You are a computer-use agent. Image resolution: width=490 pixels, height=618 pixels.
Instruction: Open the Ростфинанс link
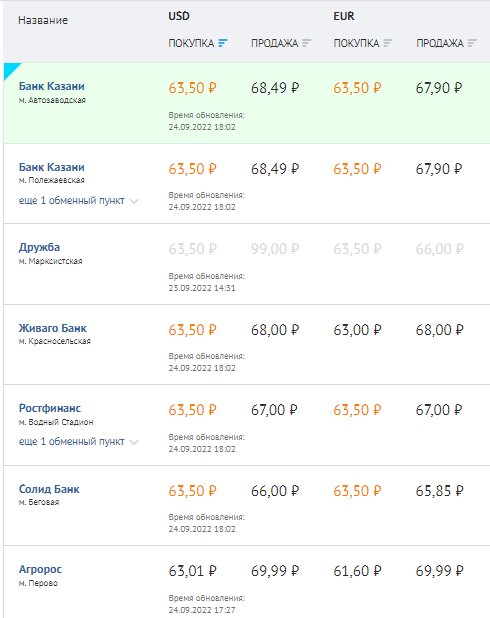click(x=50, y=408)
